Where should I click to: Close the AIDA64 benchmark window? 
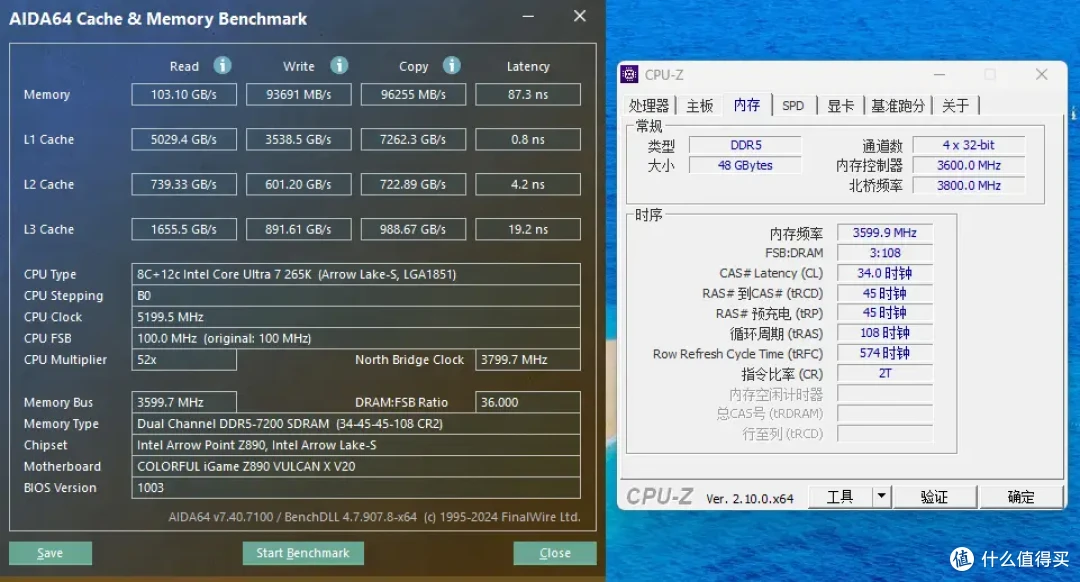[x=580, y=16]
